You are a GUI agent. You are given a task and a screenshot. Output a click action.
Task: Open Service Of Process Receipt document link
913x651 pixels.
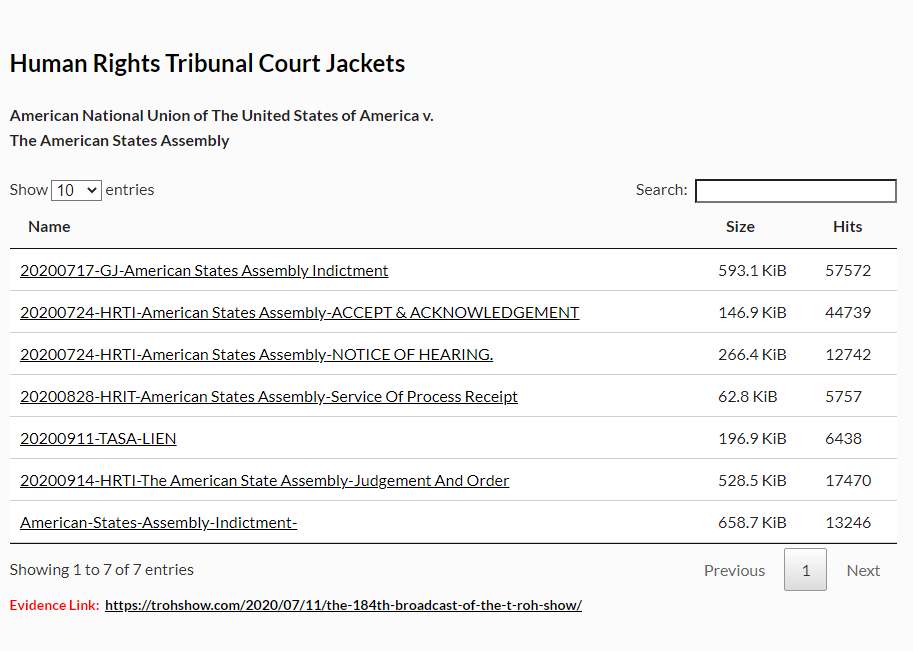(268, 397)
